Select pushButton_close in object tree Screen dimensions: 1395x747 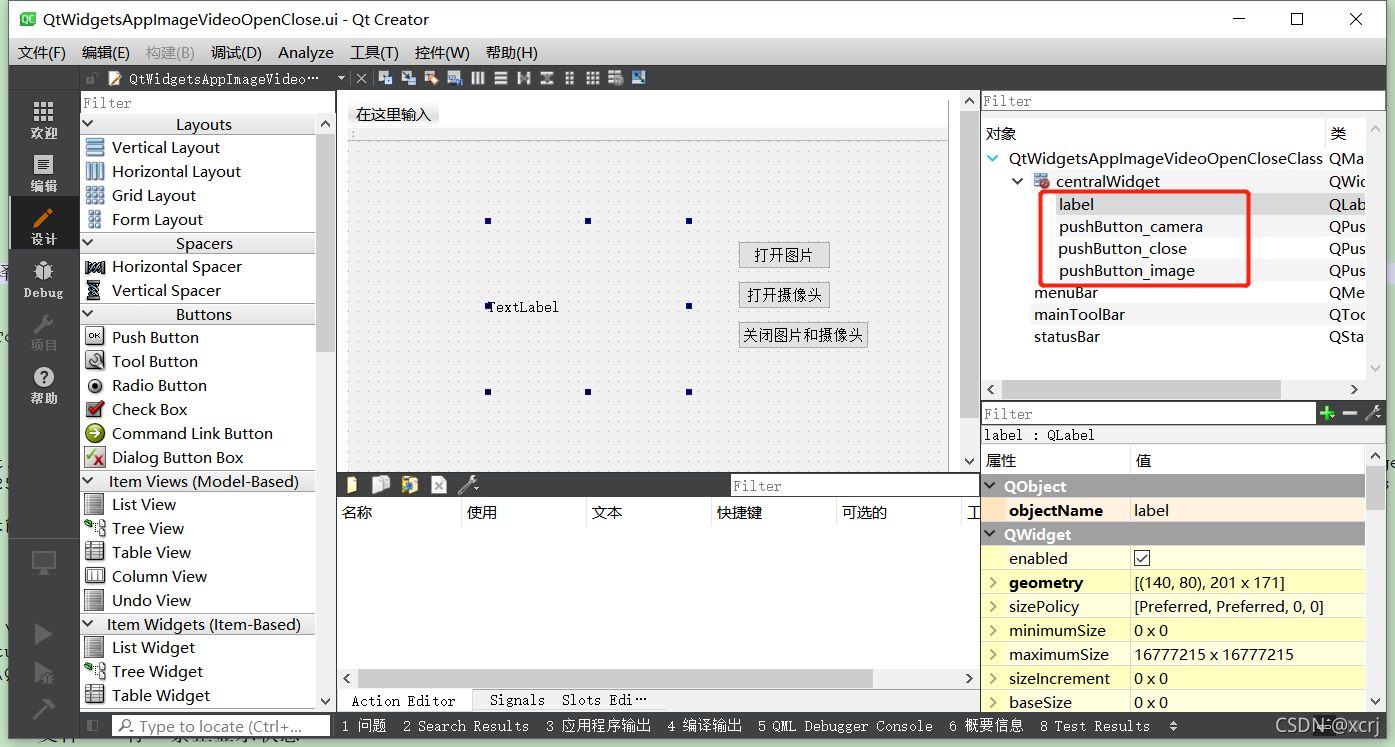point(1123,248)
